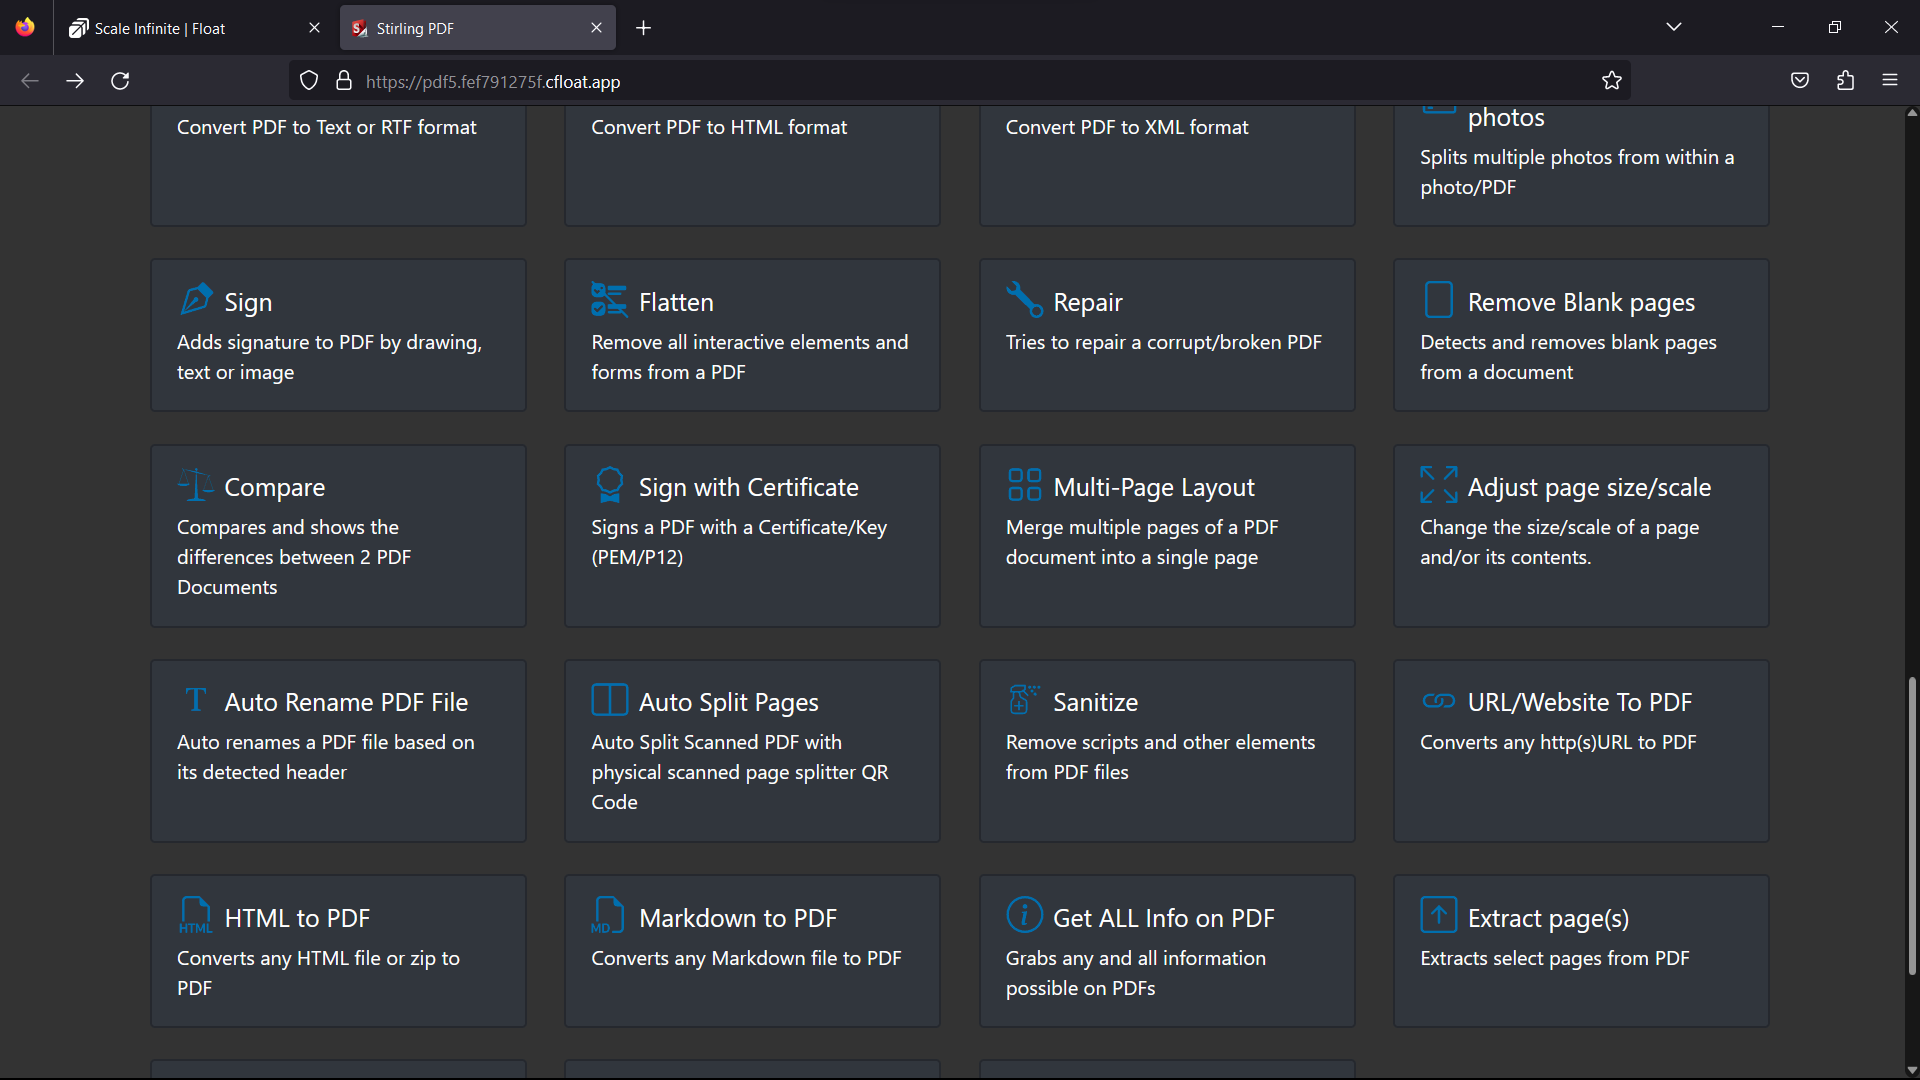This screenshot has width=1920, height=1080.
Task: Click the Sign pen icon
Action: click(x=196, y=299)
